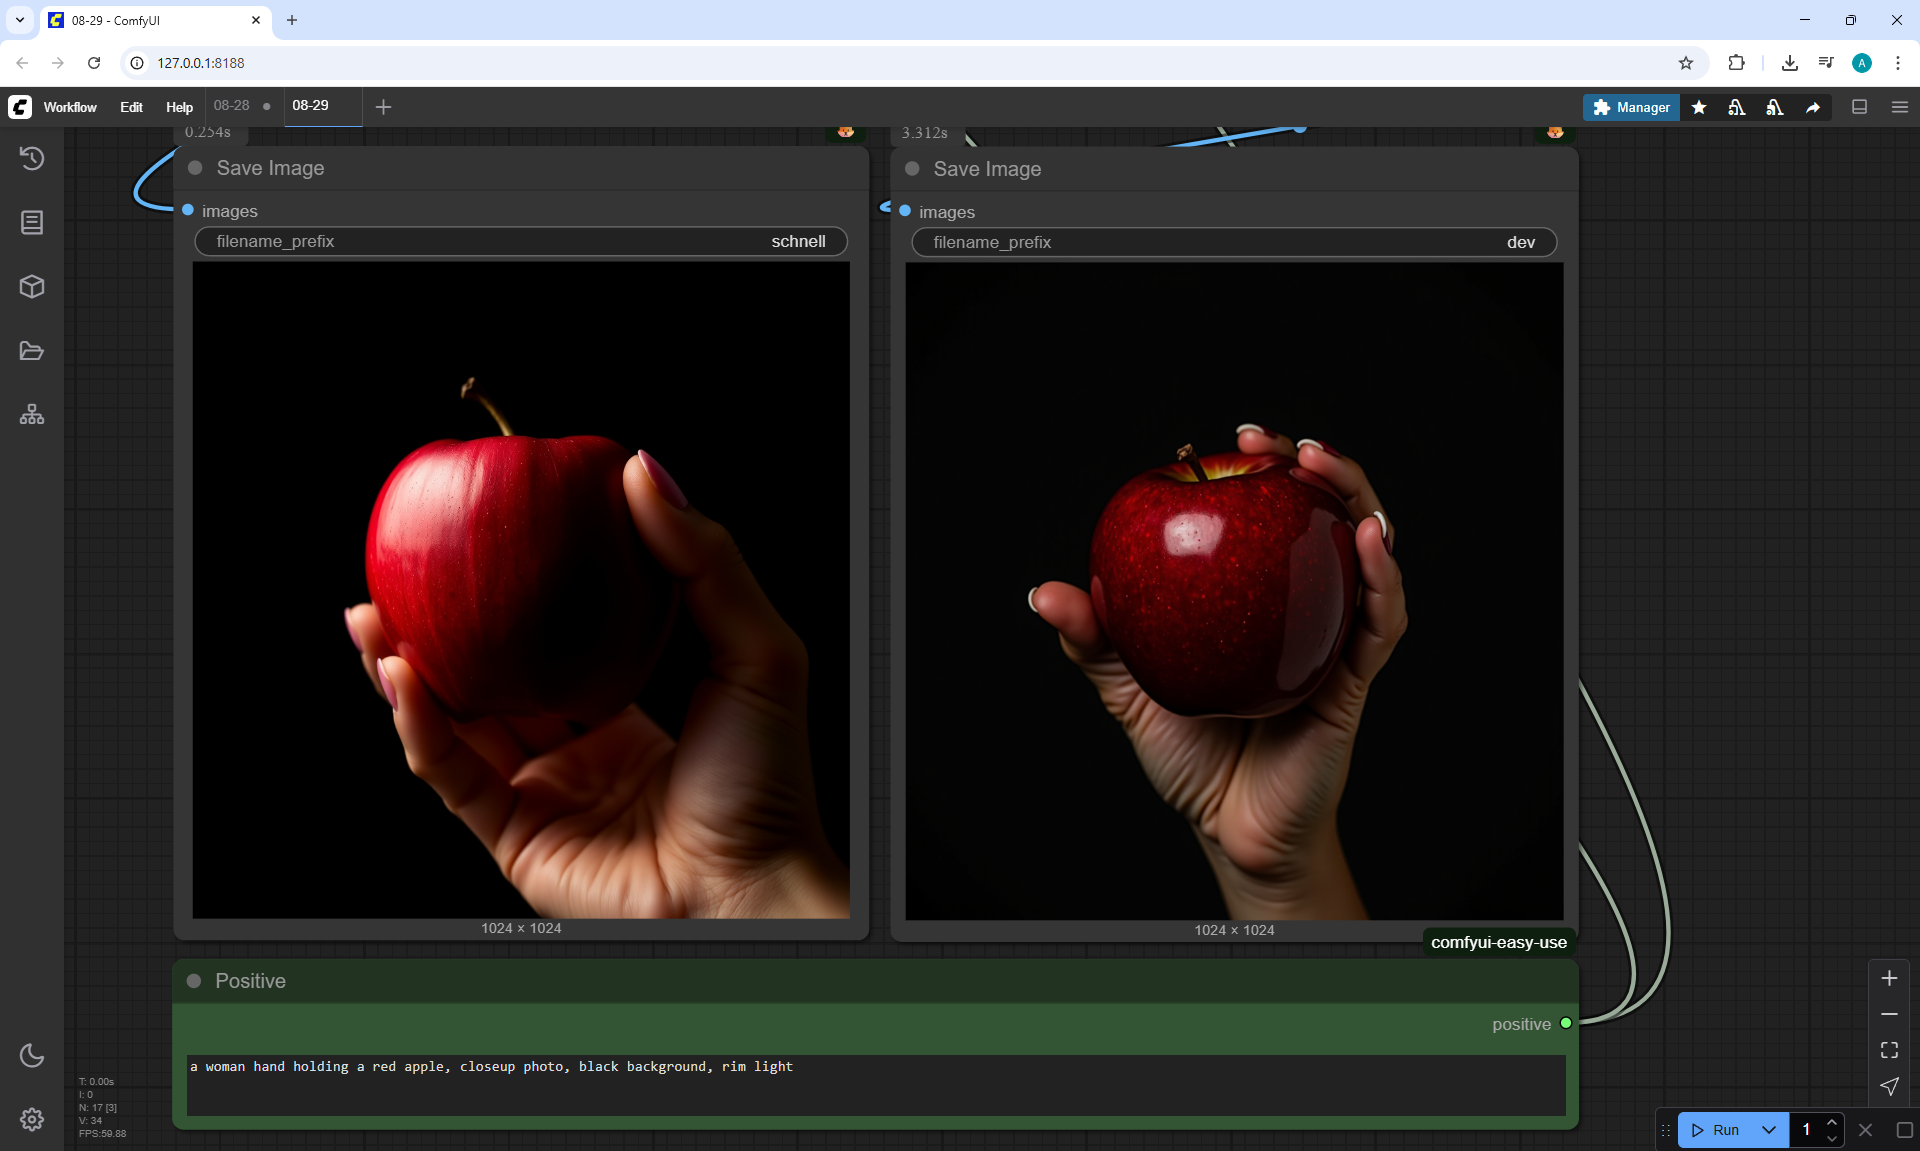
Task: Collapse the Positive node with its dot
Action: tap(194, 981)
